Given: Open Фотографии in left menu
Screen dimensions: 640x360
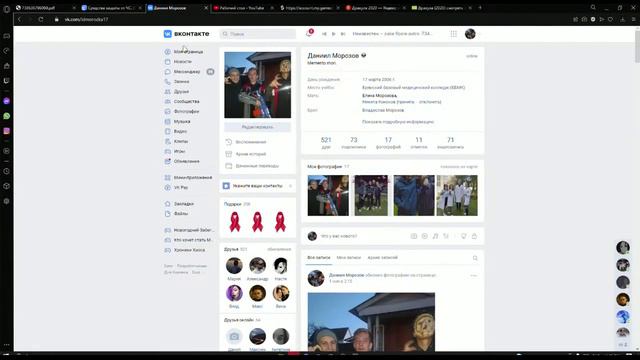Looking at the screenshot, I should point(187,111).
